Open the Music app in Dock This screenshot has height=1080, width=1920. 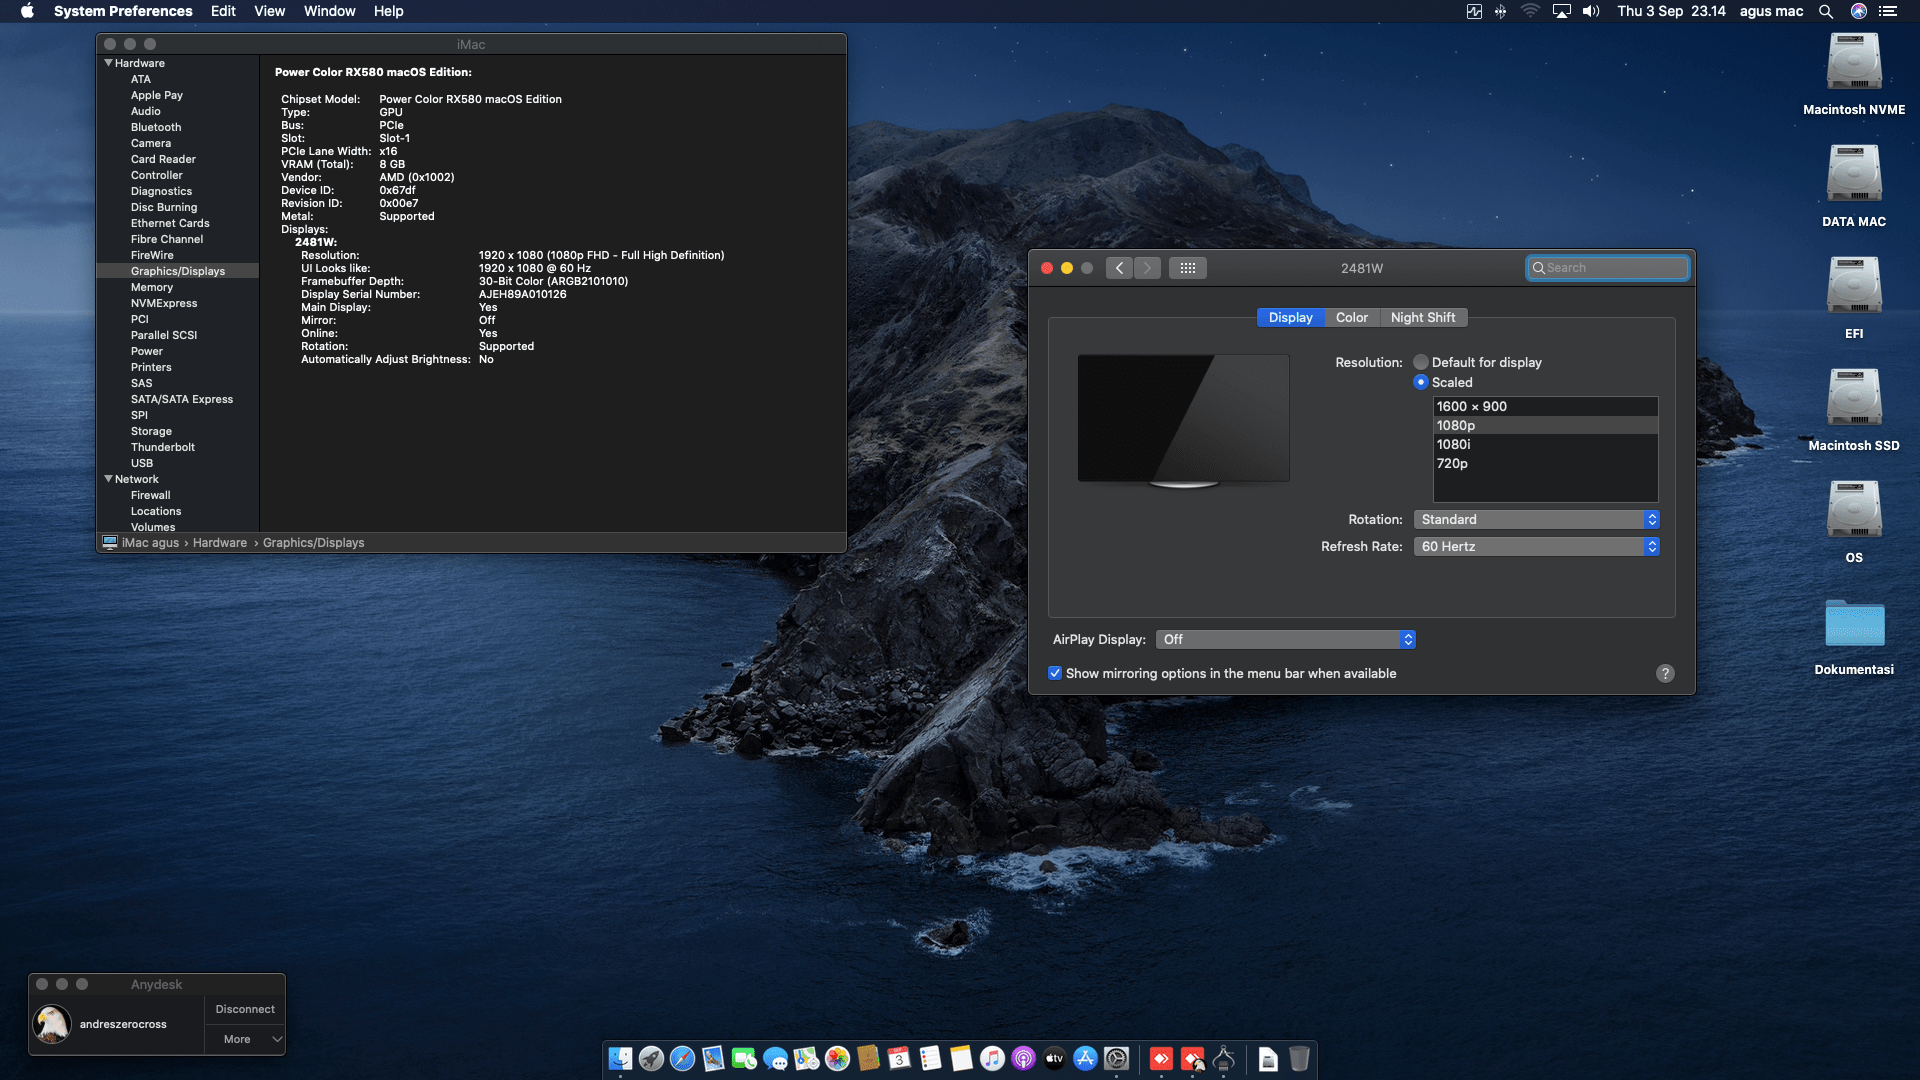pos(992,1058)
